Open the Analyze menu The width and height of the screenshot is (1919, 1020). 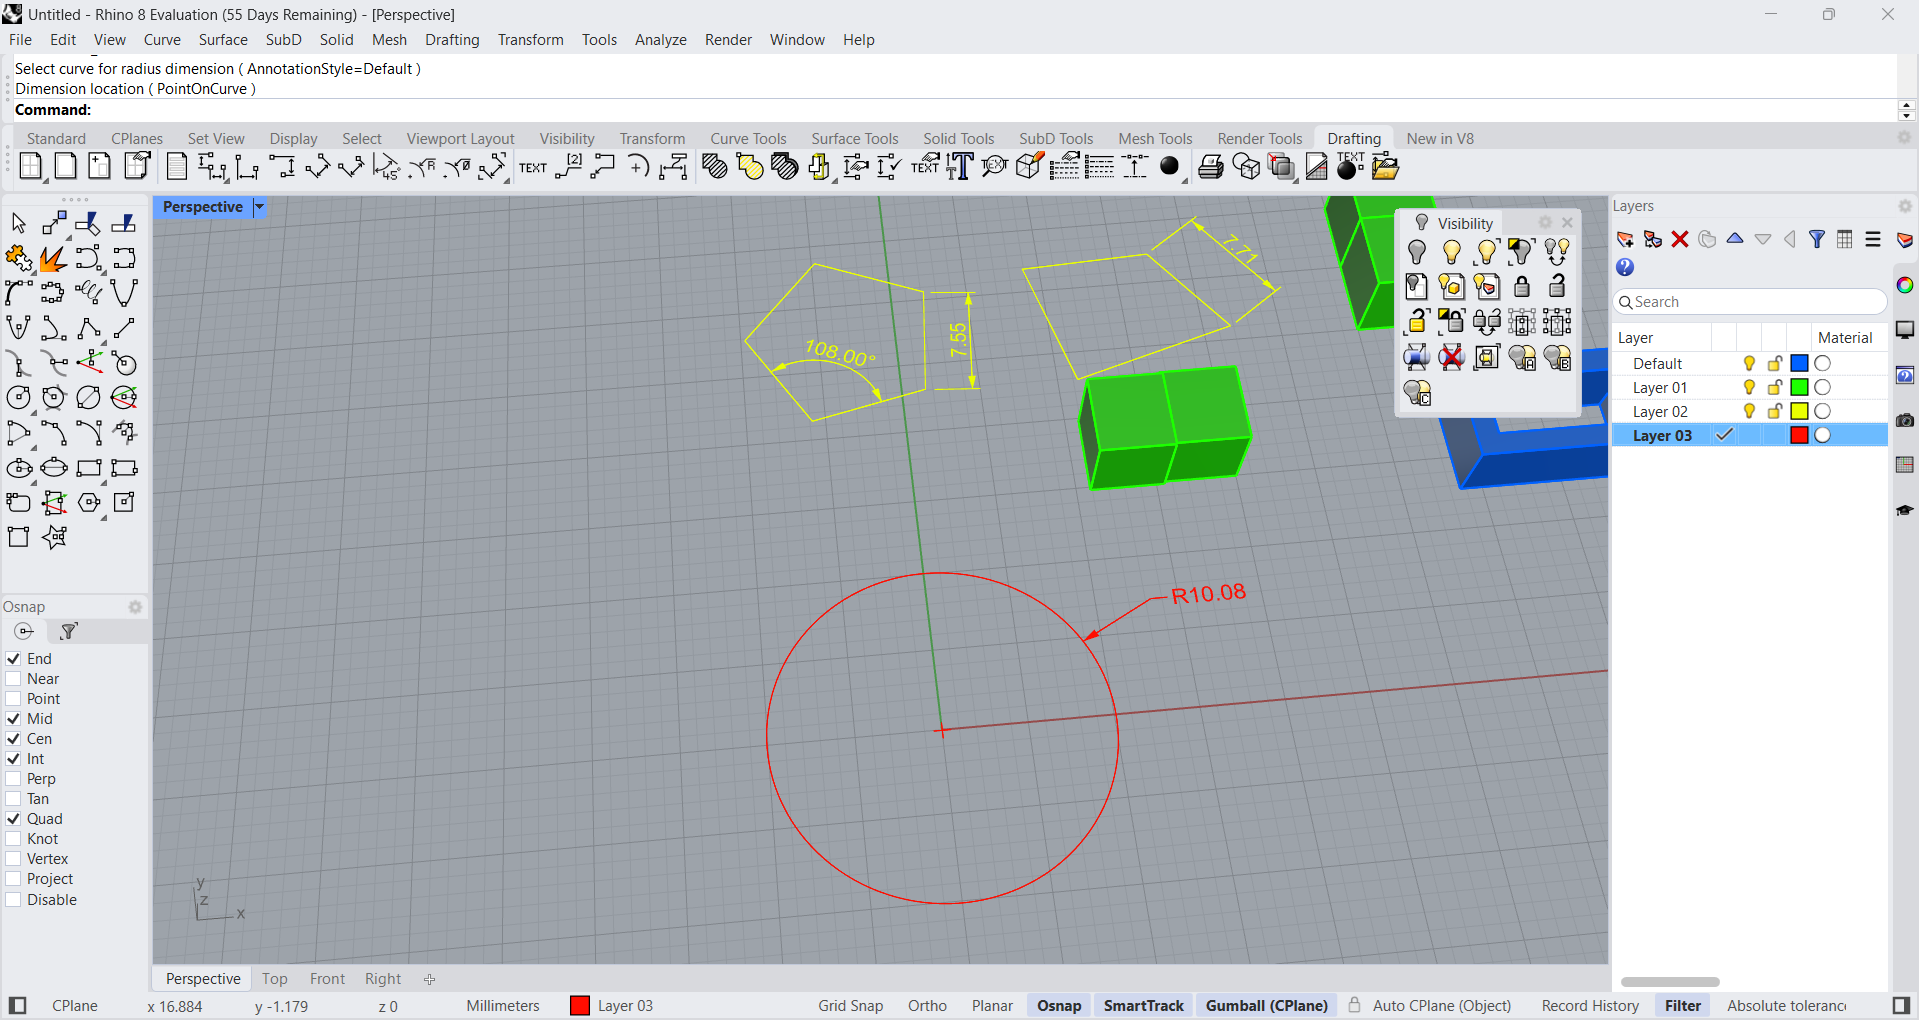click(x=660, y=40)
